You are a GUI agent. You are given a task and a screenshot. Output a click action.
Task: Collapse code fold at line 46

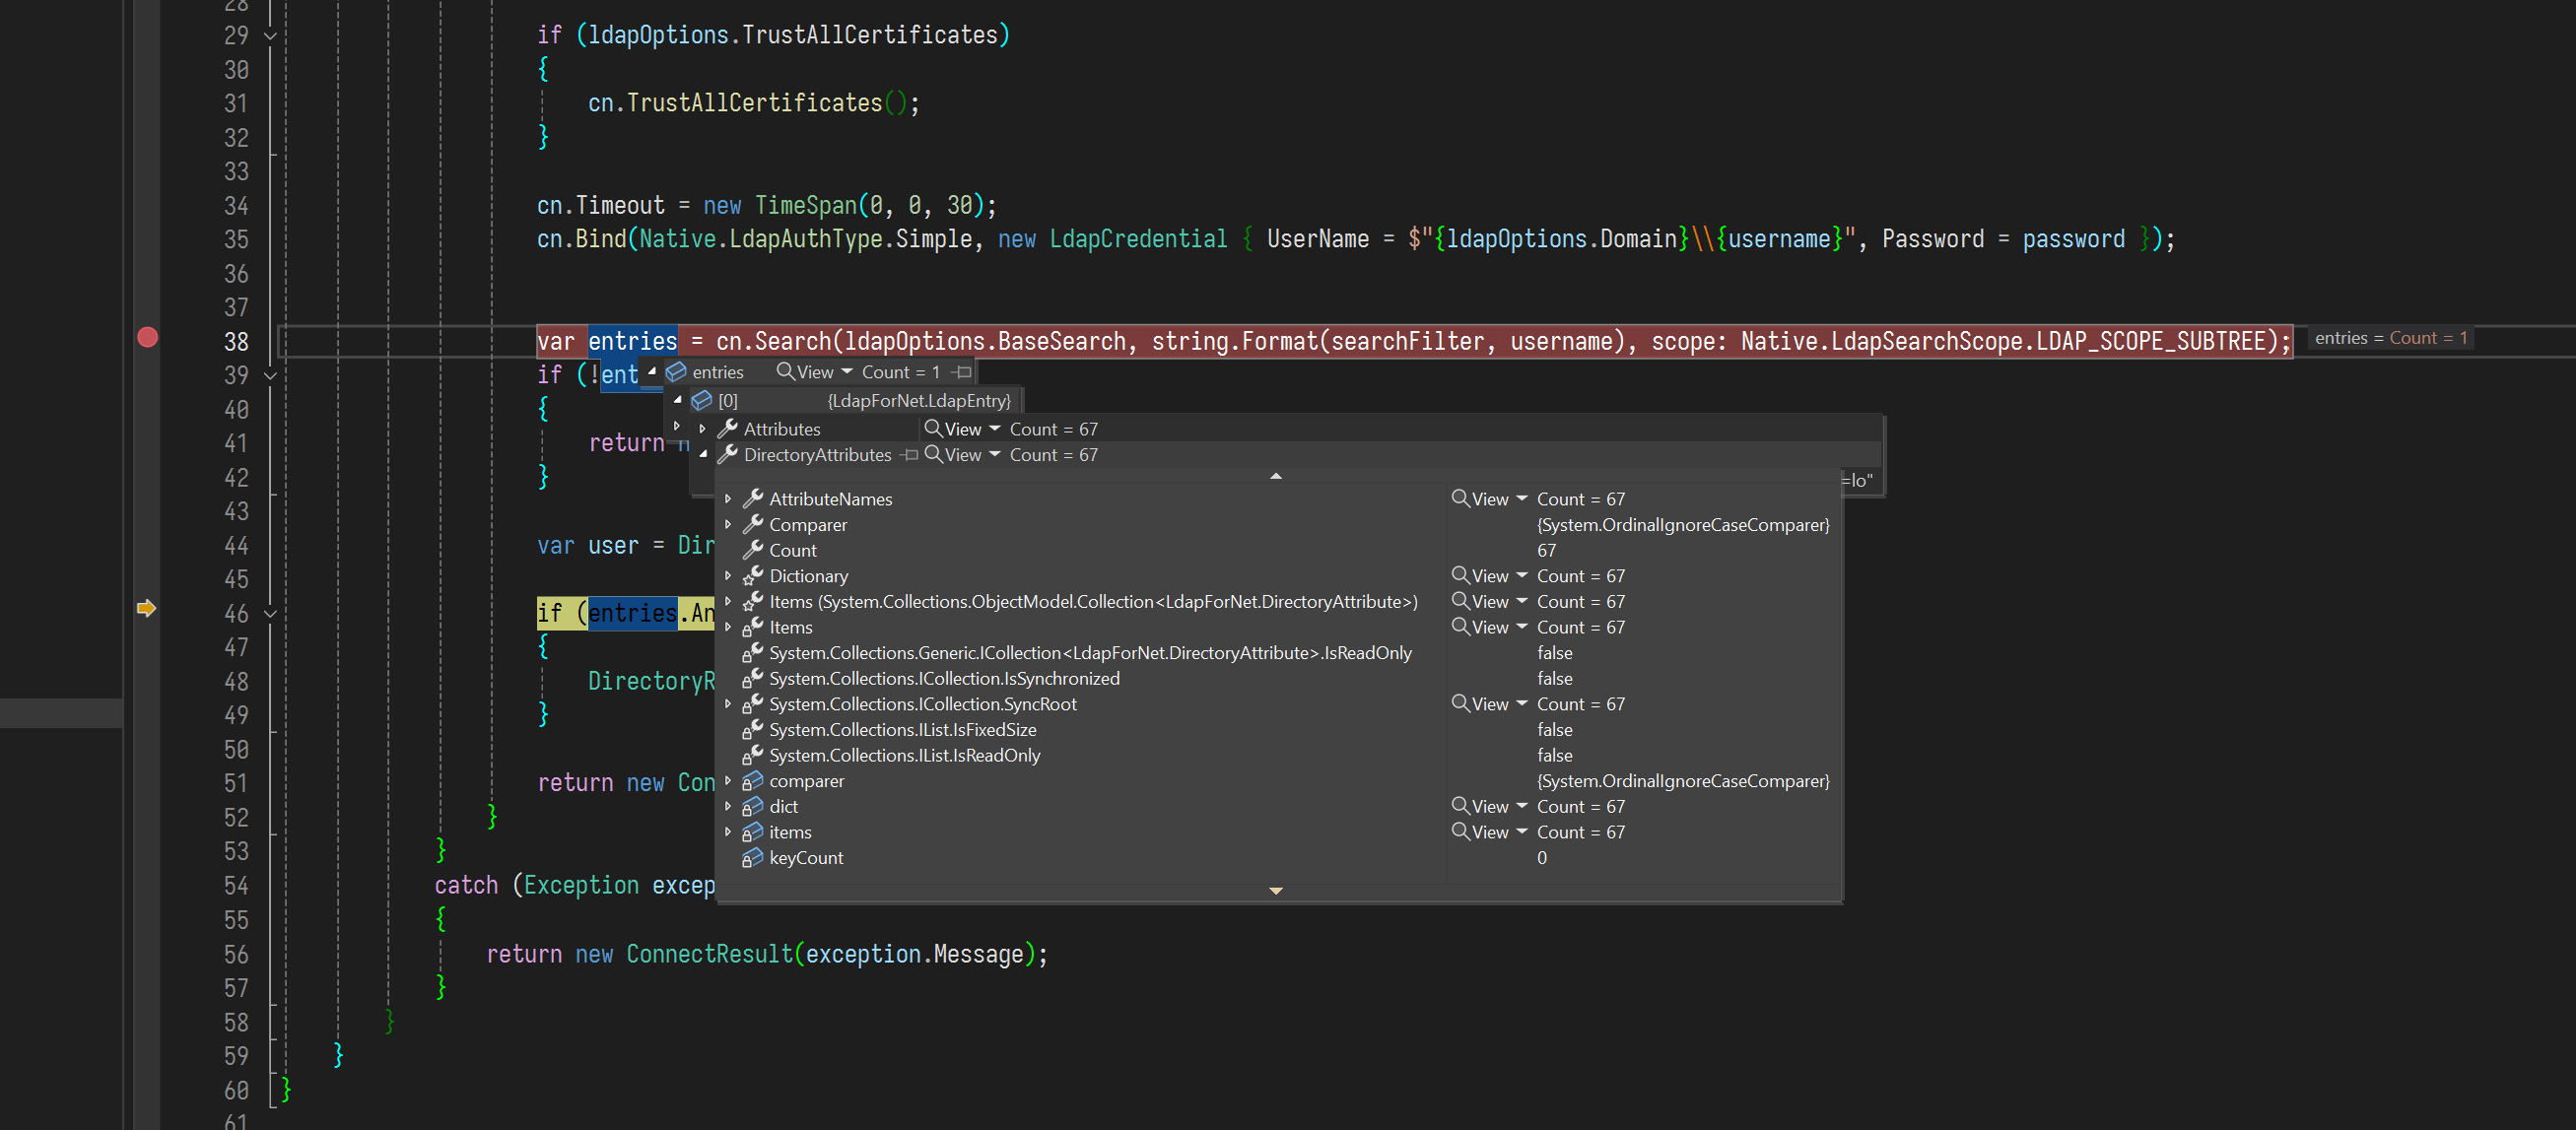tap(270, 614)
